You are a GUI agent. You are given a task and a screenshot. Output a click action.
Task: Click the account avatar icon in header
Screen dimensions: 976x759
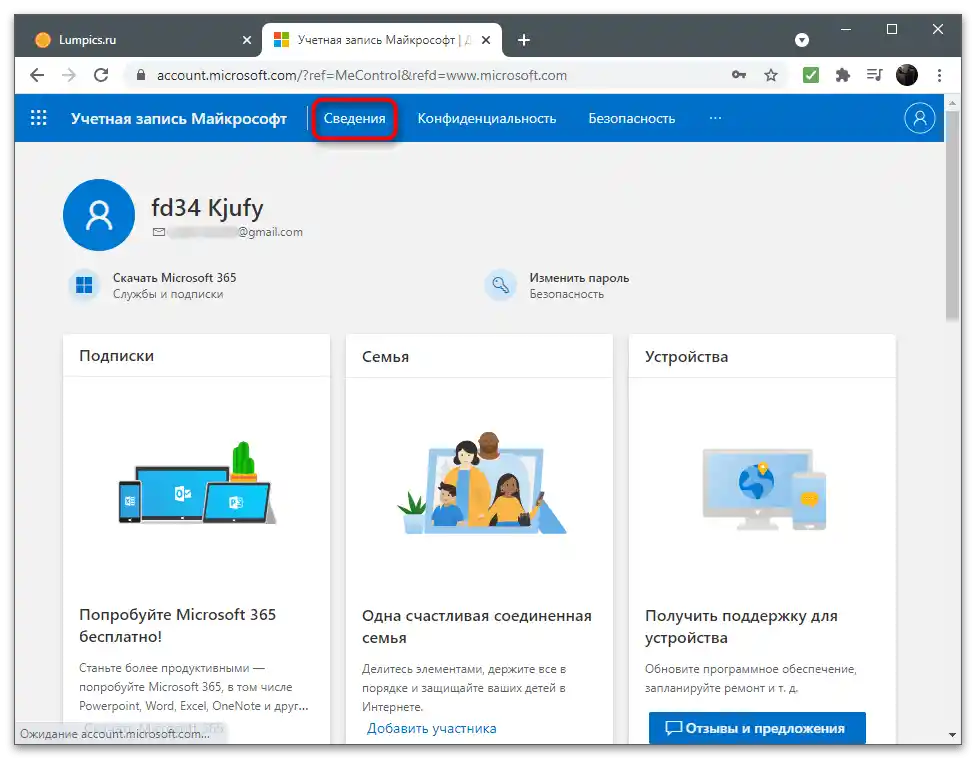click(919, 118)
